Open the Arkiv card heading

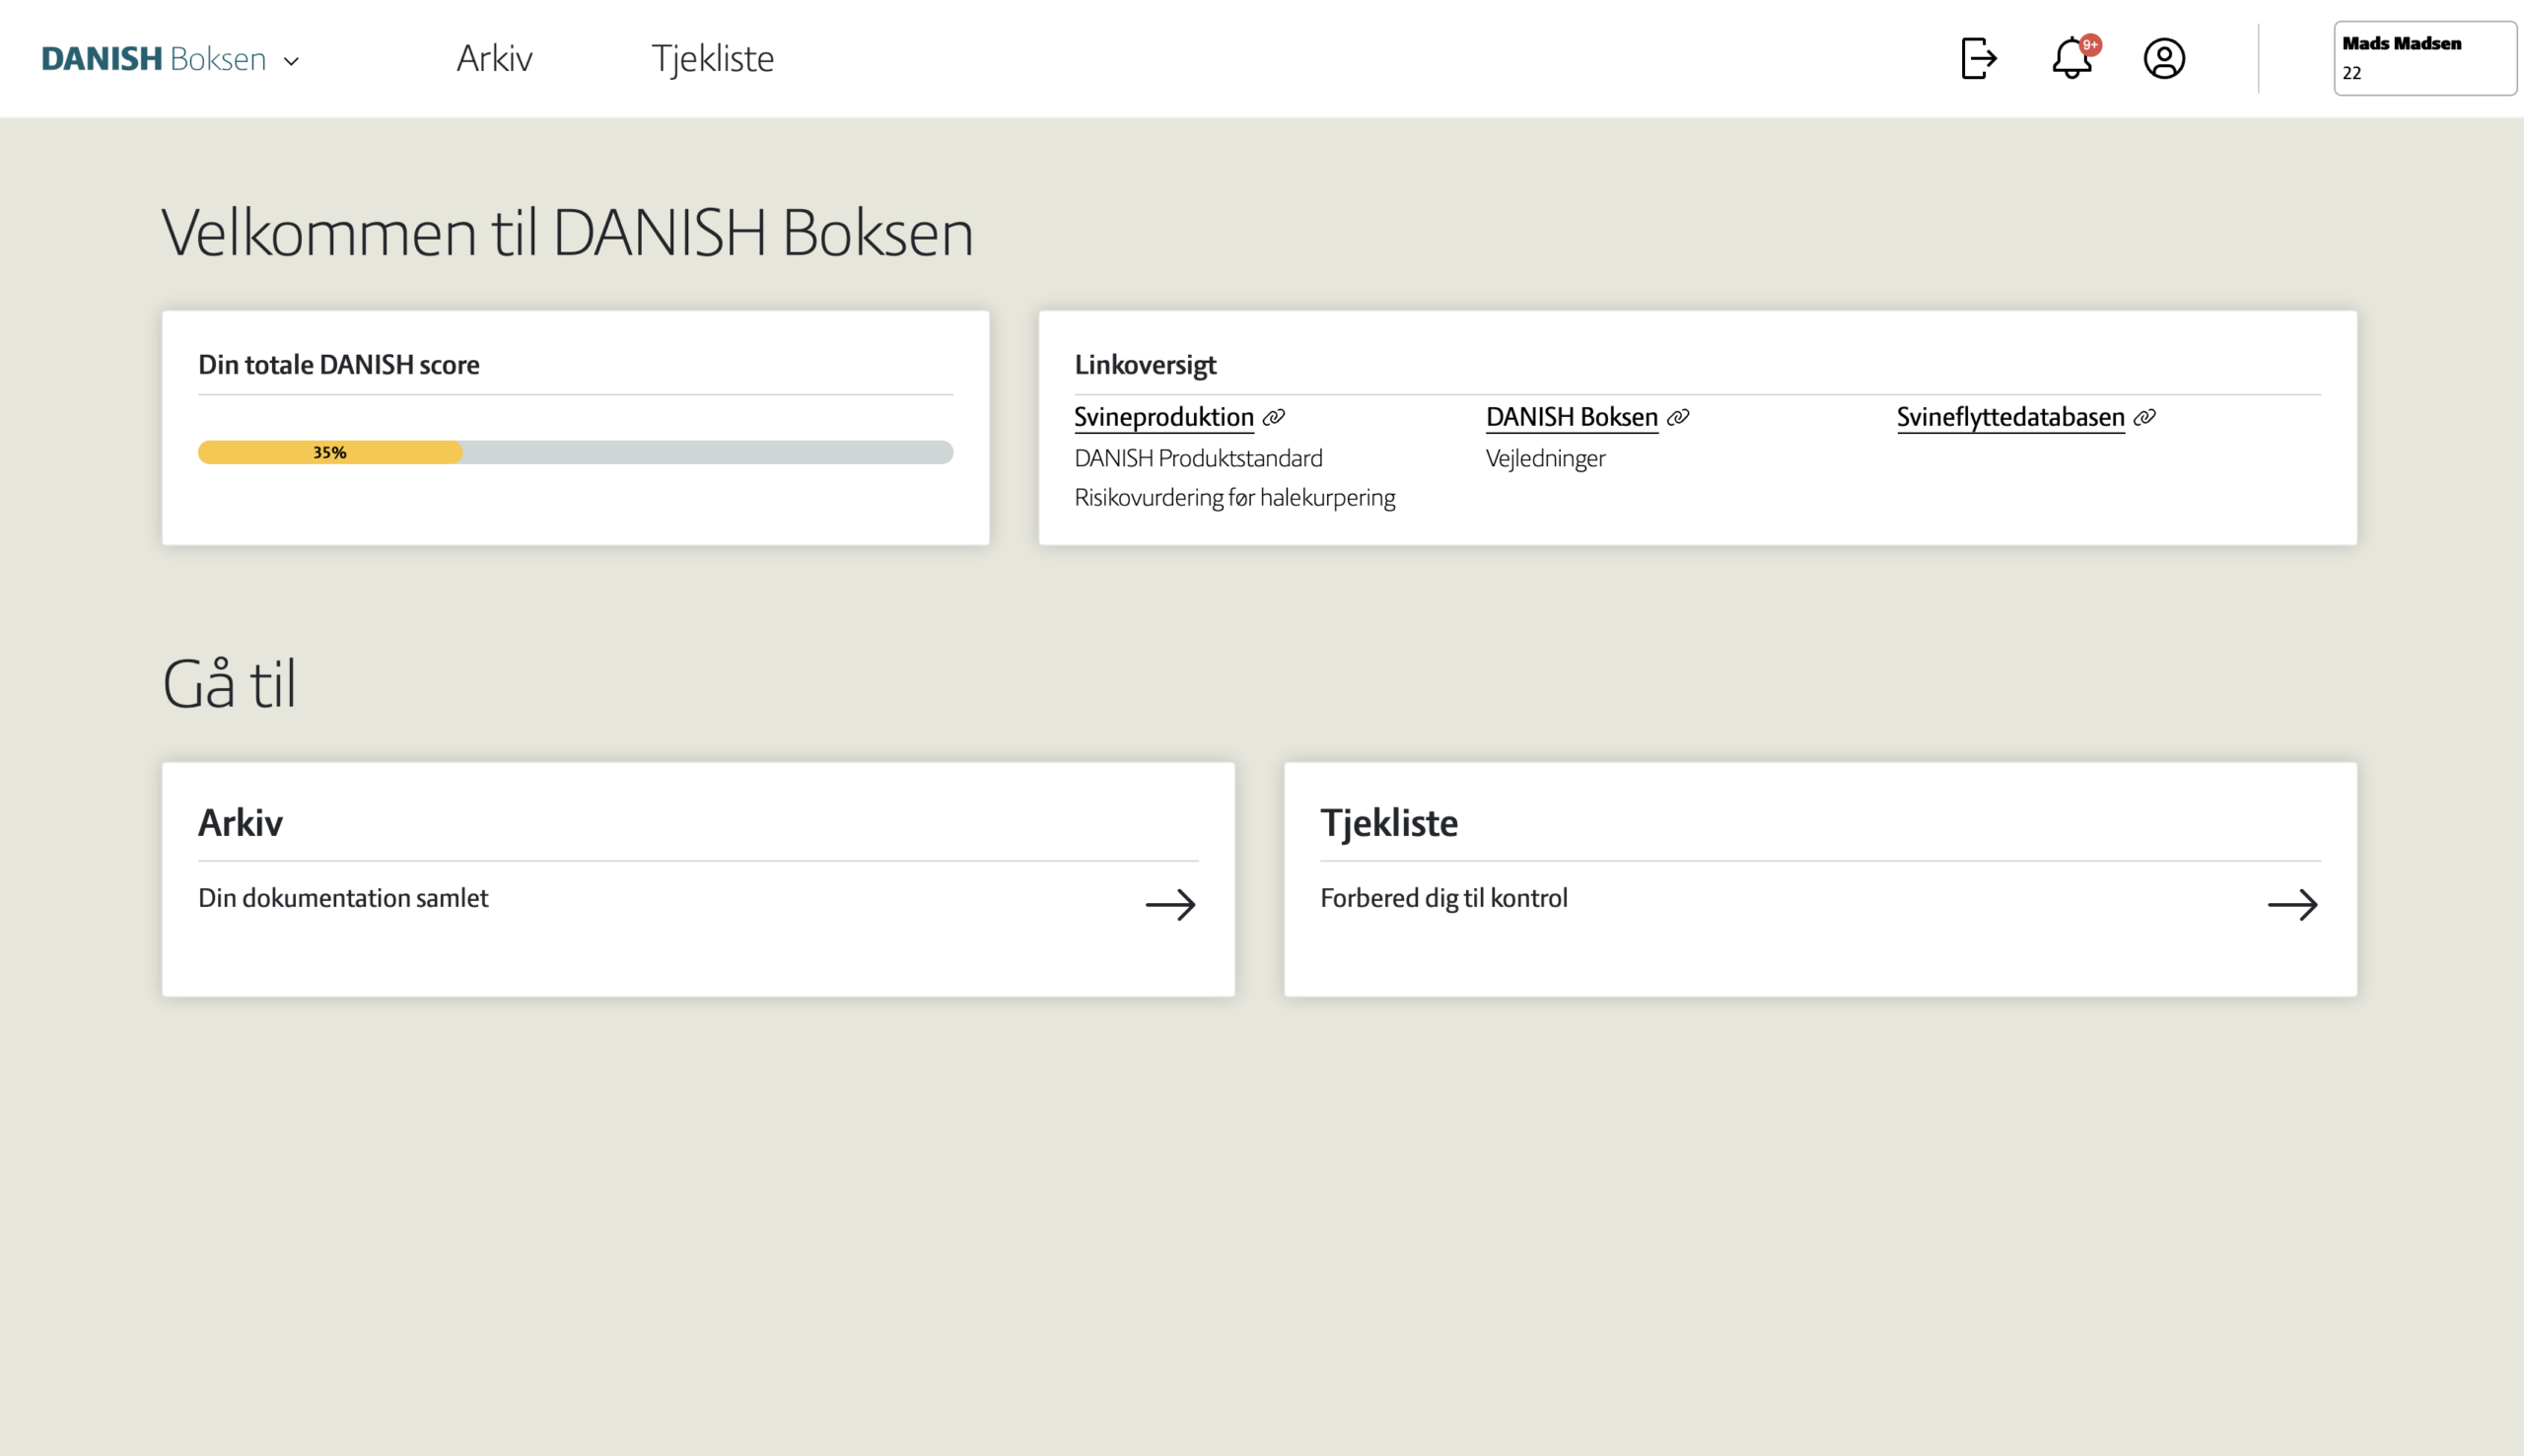[x=240, y=822]
